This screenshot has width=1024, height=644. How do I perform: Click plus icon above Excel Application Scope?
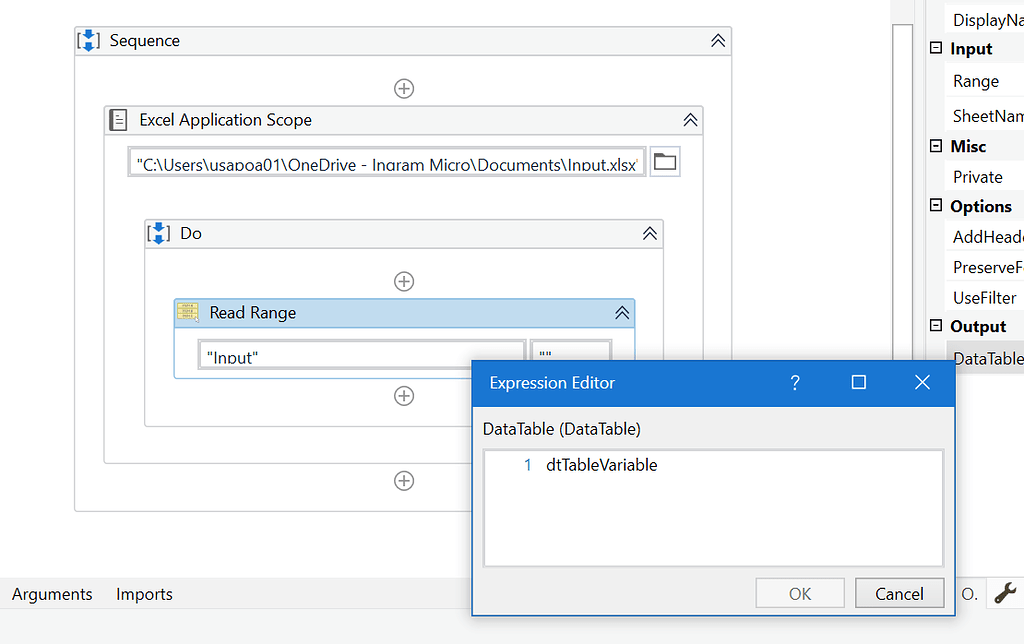404,88
